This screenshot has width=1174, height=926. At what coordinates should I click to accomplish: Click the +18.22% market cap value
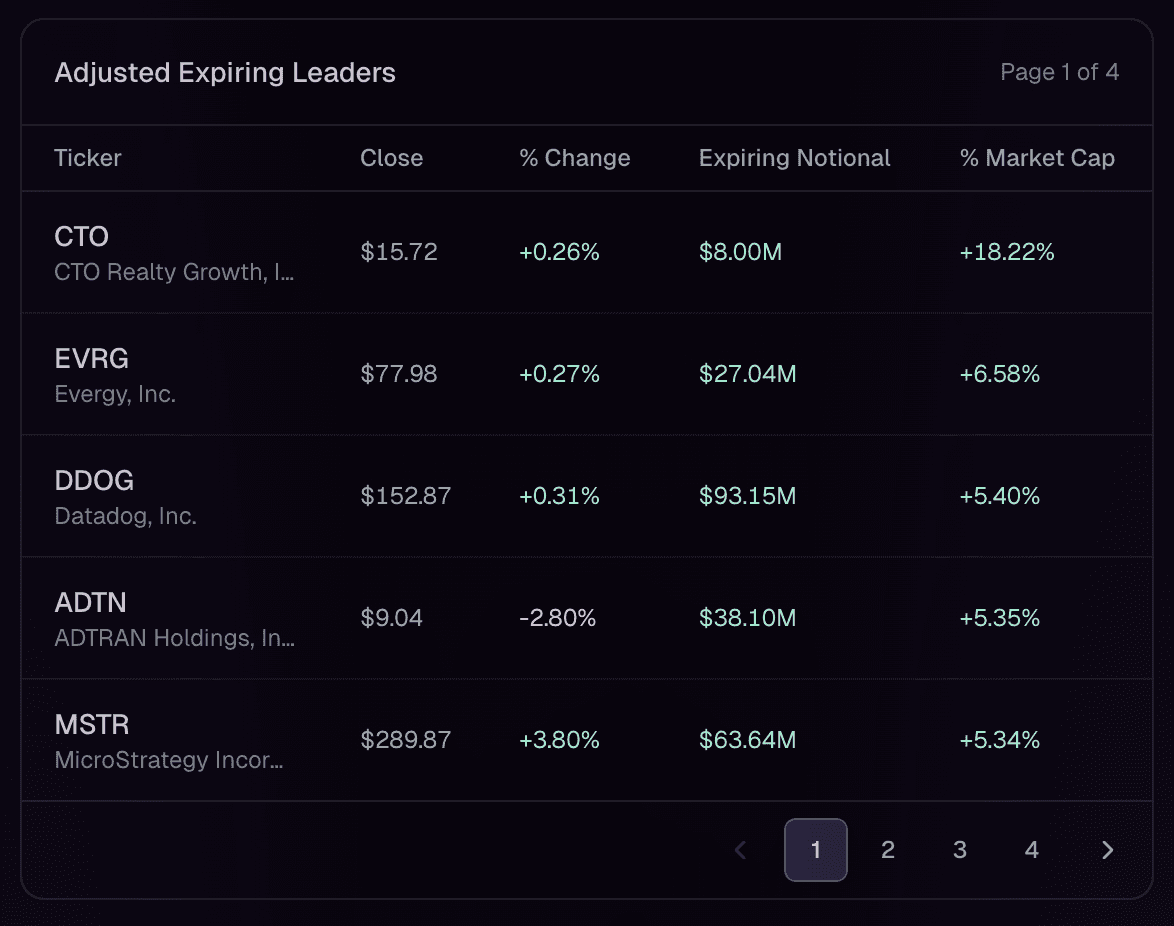point(1006,252)
